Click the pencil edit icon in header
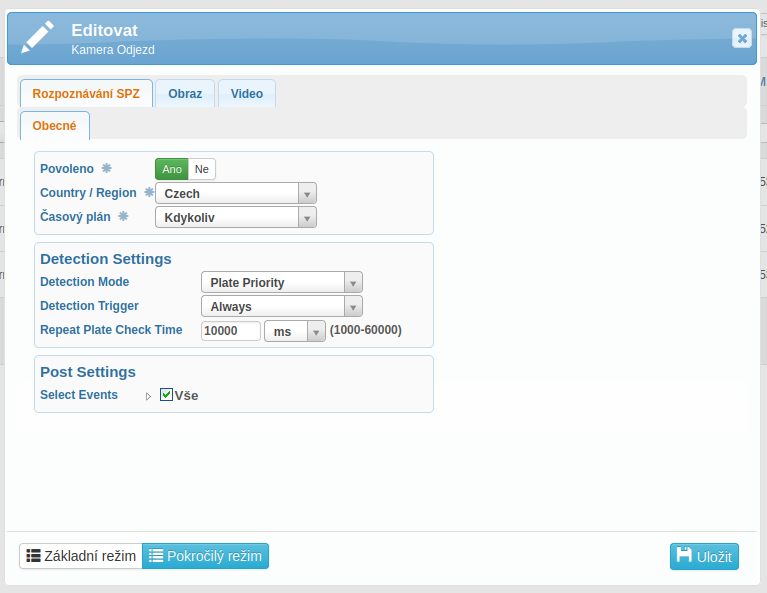This screenshot has height=593, width=767. coord(38,37)
